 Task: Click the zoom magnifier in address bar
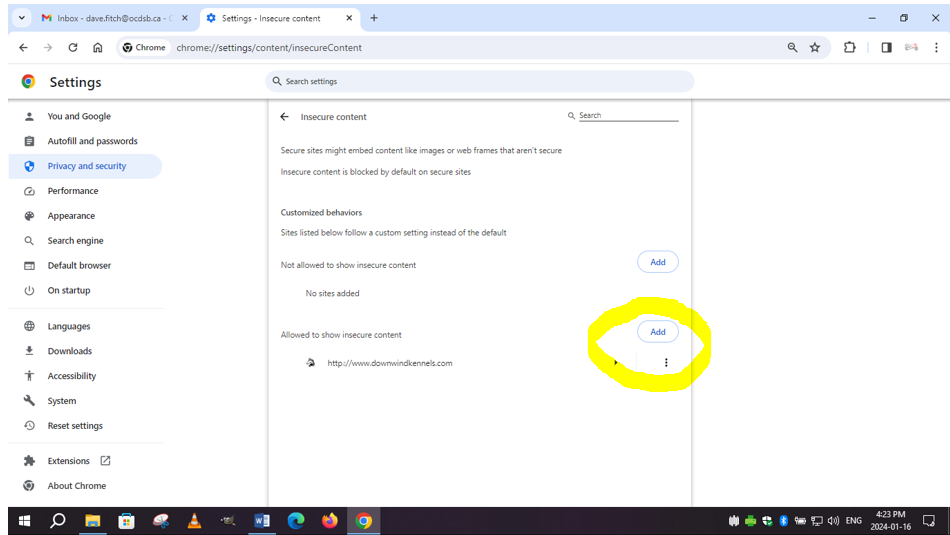pyautogui.click(x=792, y=47)
